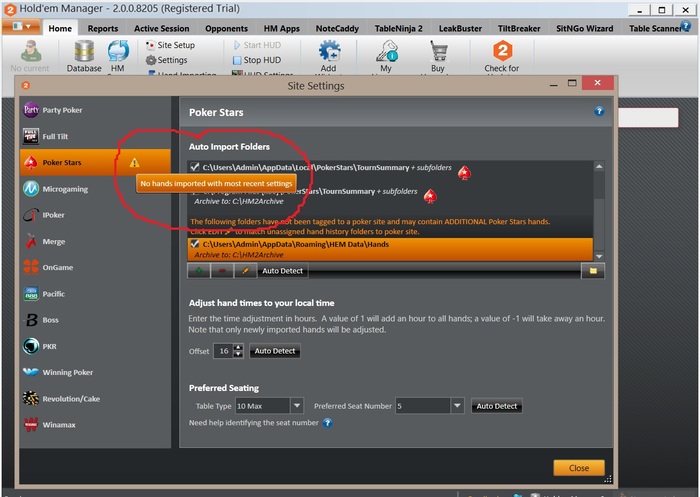The image size is (700, 497).
Task: Select Winamax in the site list
Action: [95, 425]
